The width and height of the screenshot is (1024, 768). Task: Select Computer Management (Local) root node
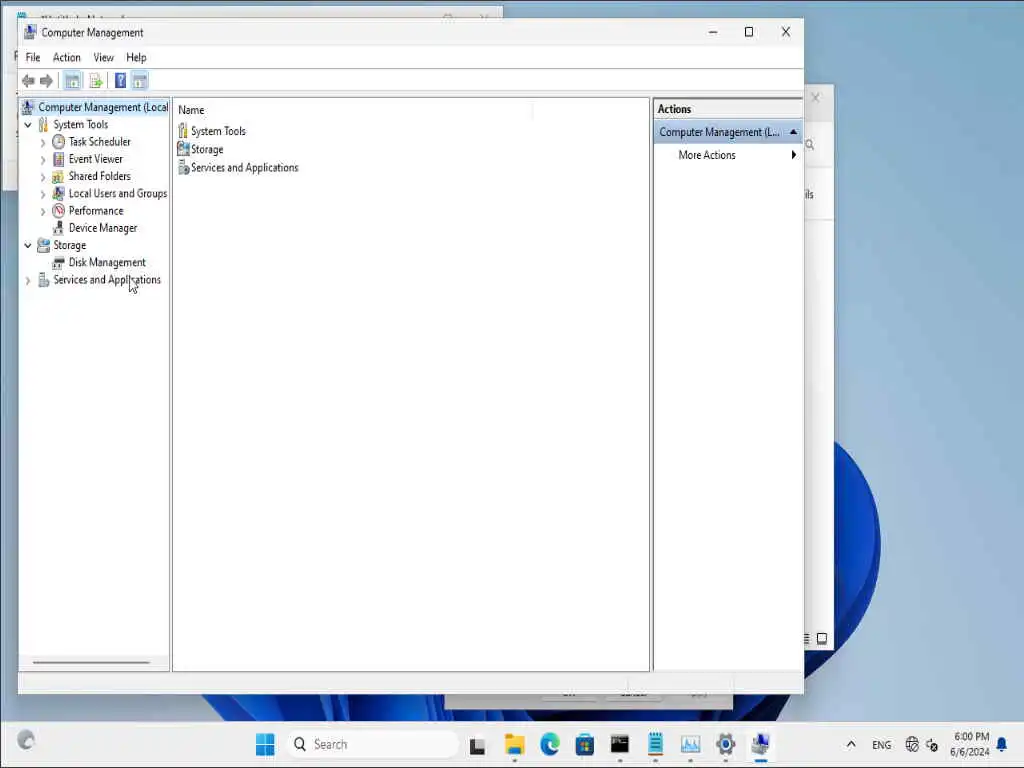click(103, 107)
